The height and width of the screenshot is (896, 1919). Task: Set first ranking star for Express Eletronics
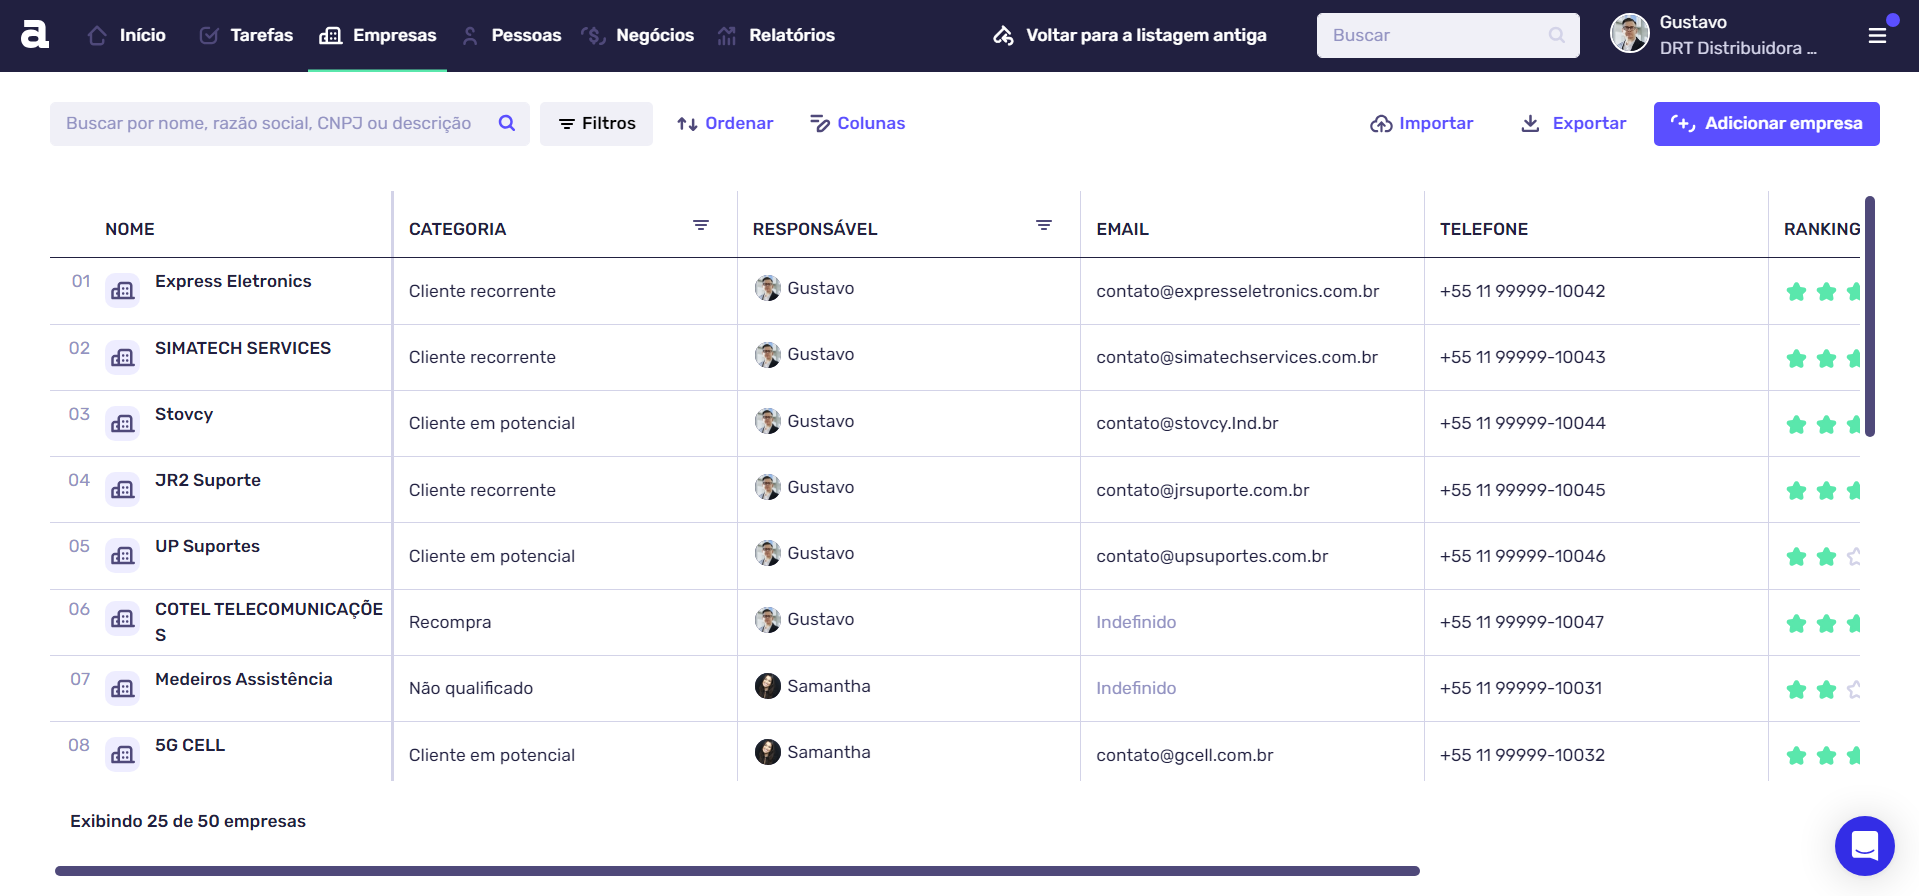pos(1796,292)
